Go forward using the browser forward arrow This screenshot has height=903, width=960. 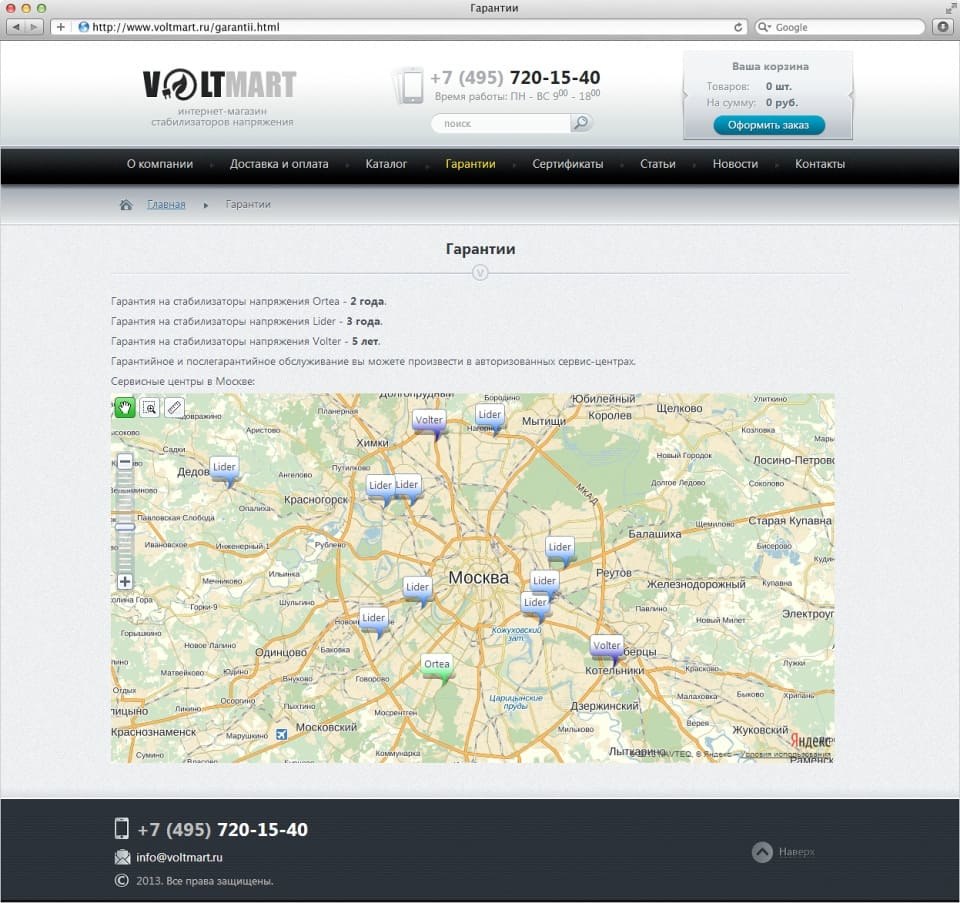coord(34,27)
